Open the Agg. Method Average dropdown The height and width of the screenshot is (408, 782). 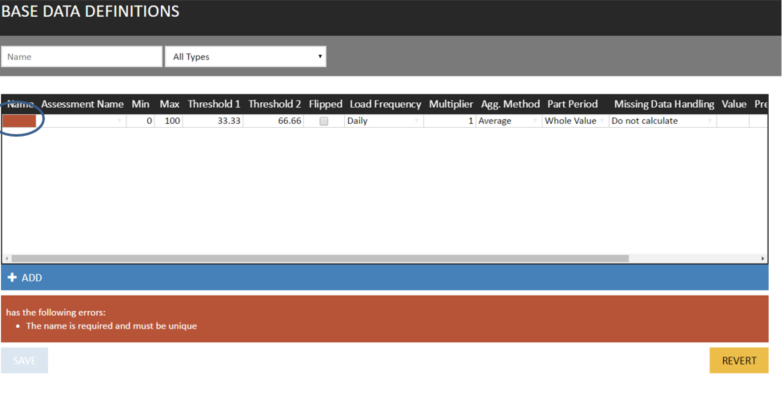pos(507,121)
